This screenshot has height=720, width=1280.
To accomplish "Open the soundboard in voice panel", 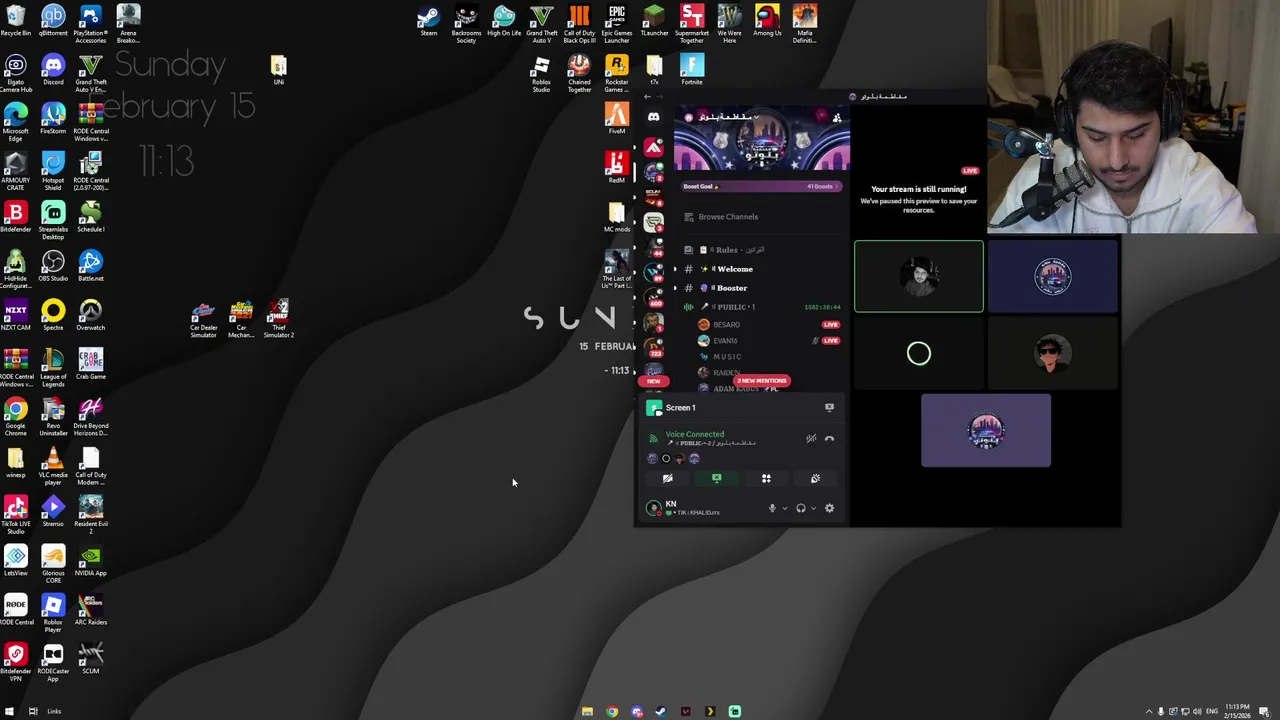I will (815, 478).
